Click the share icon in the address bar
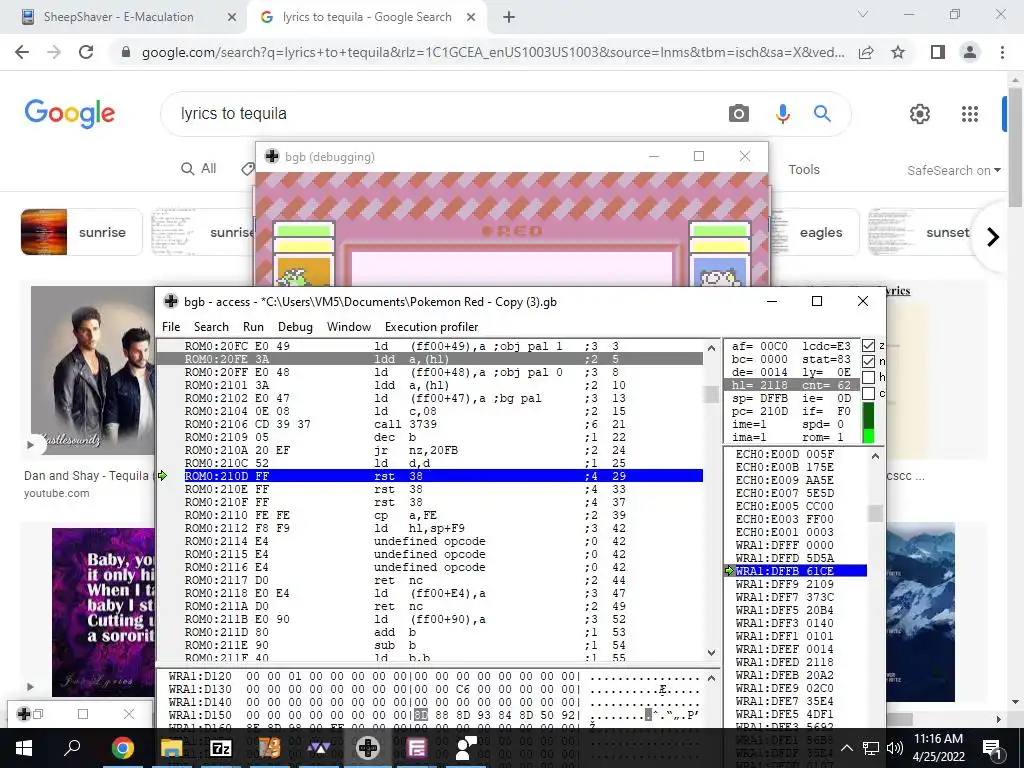 (866, 52)
